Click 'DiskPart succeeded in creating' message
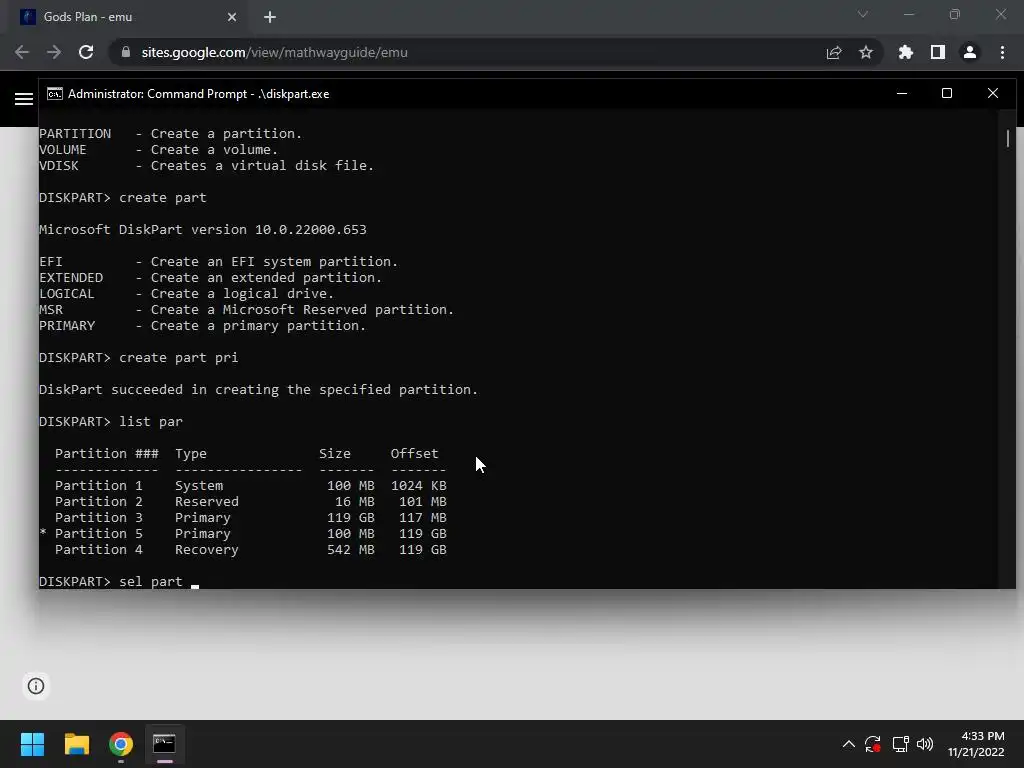The width and height of the screenshot is (1024, 768). 258,390
